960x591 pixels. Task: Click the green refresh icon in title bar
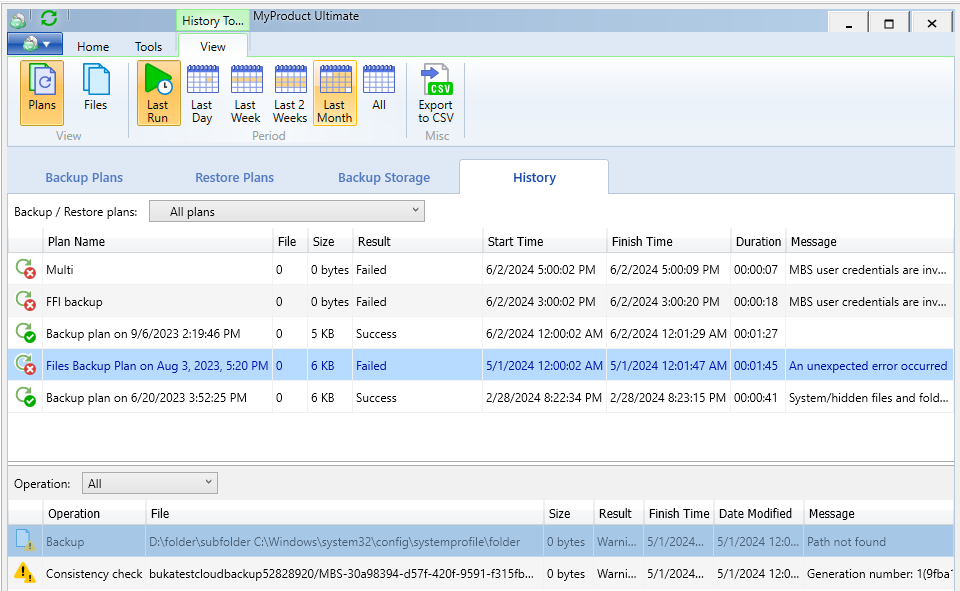[x=48, y=18]
